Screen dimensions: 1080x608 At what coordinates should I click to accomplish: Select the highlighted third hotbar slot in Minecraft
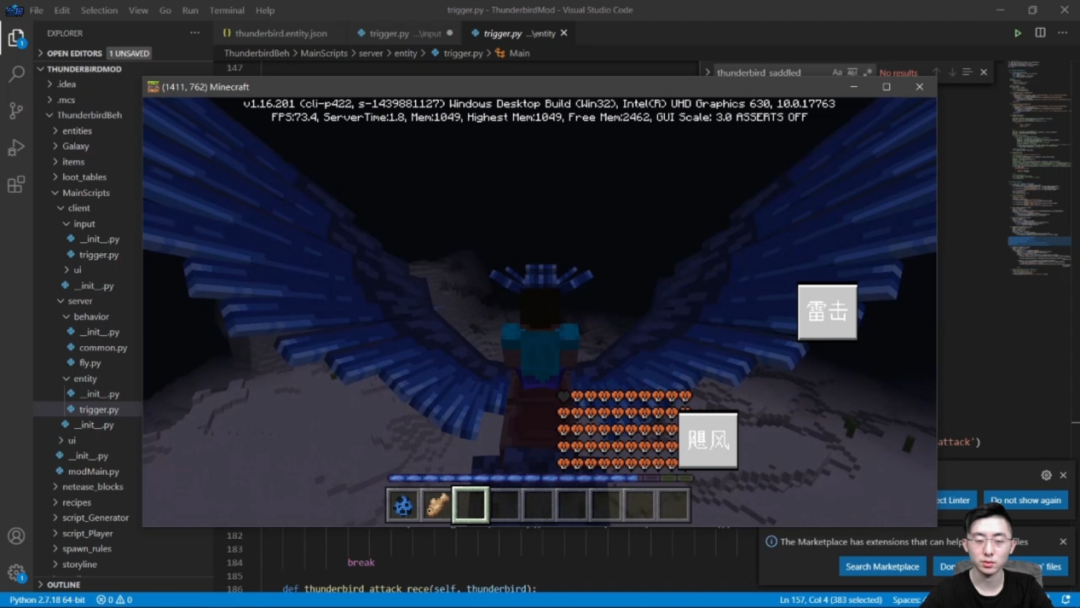coord(470,505)
